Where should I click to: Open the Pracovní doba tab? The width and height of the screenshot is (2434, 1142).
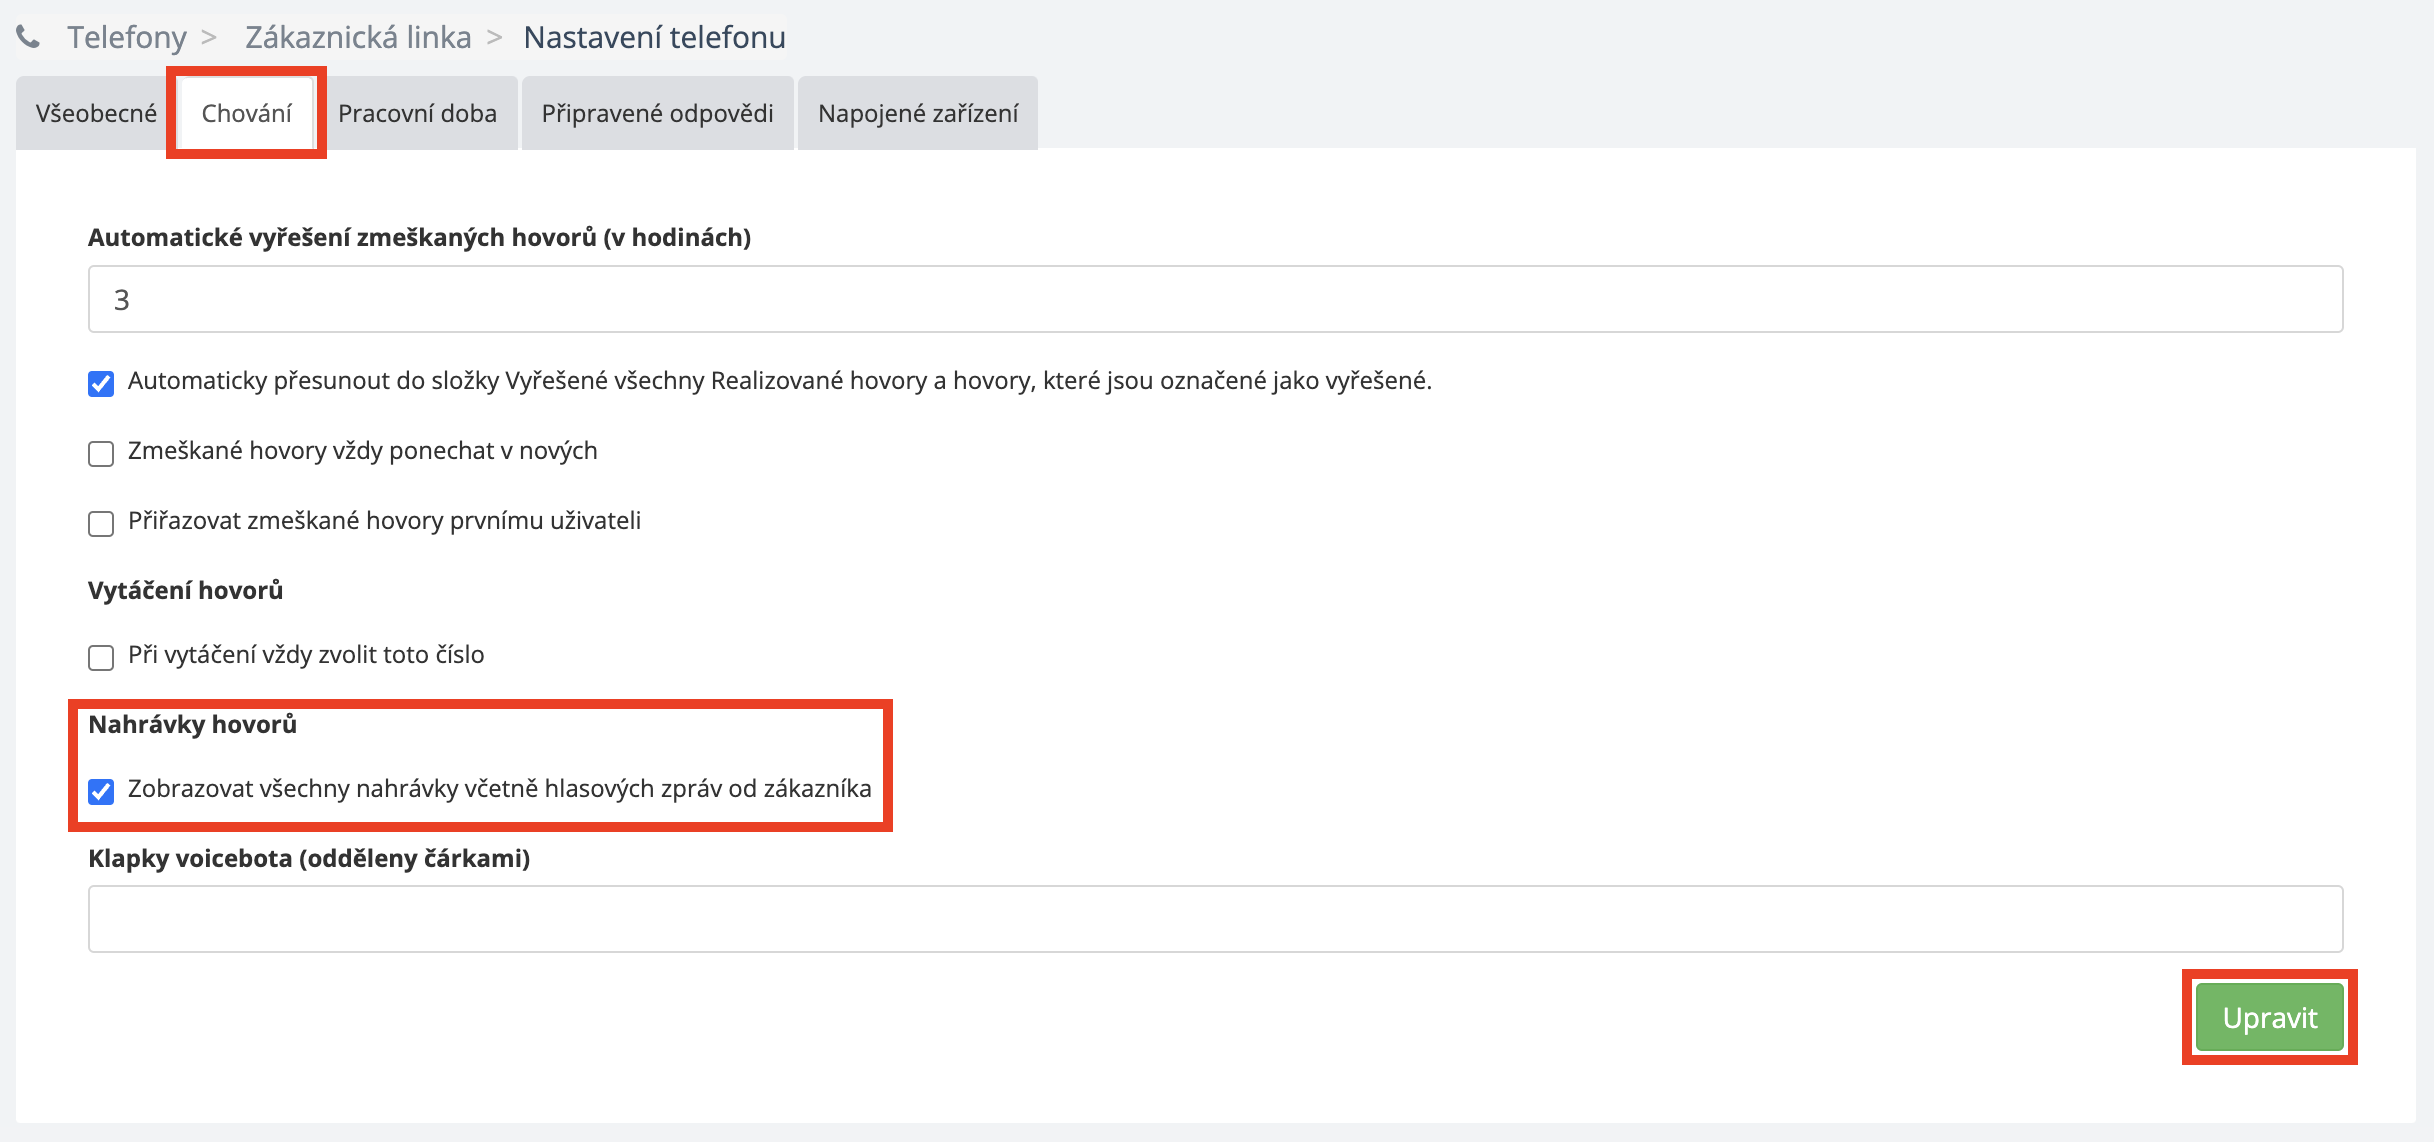(417, 113)
